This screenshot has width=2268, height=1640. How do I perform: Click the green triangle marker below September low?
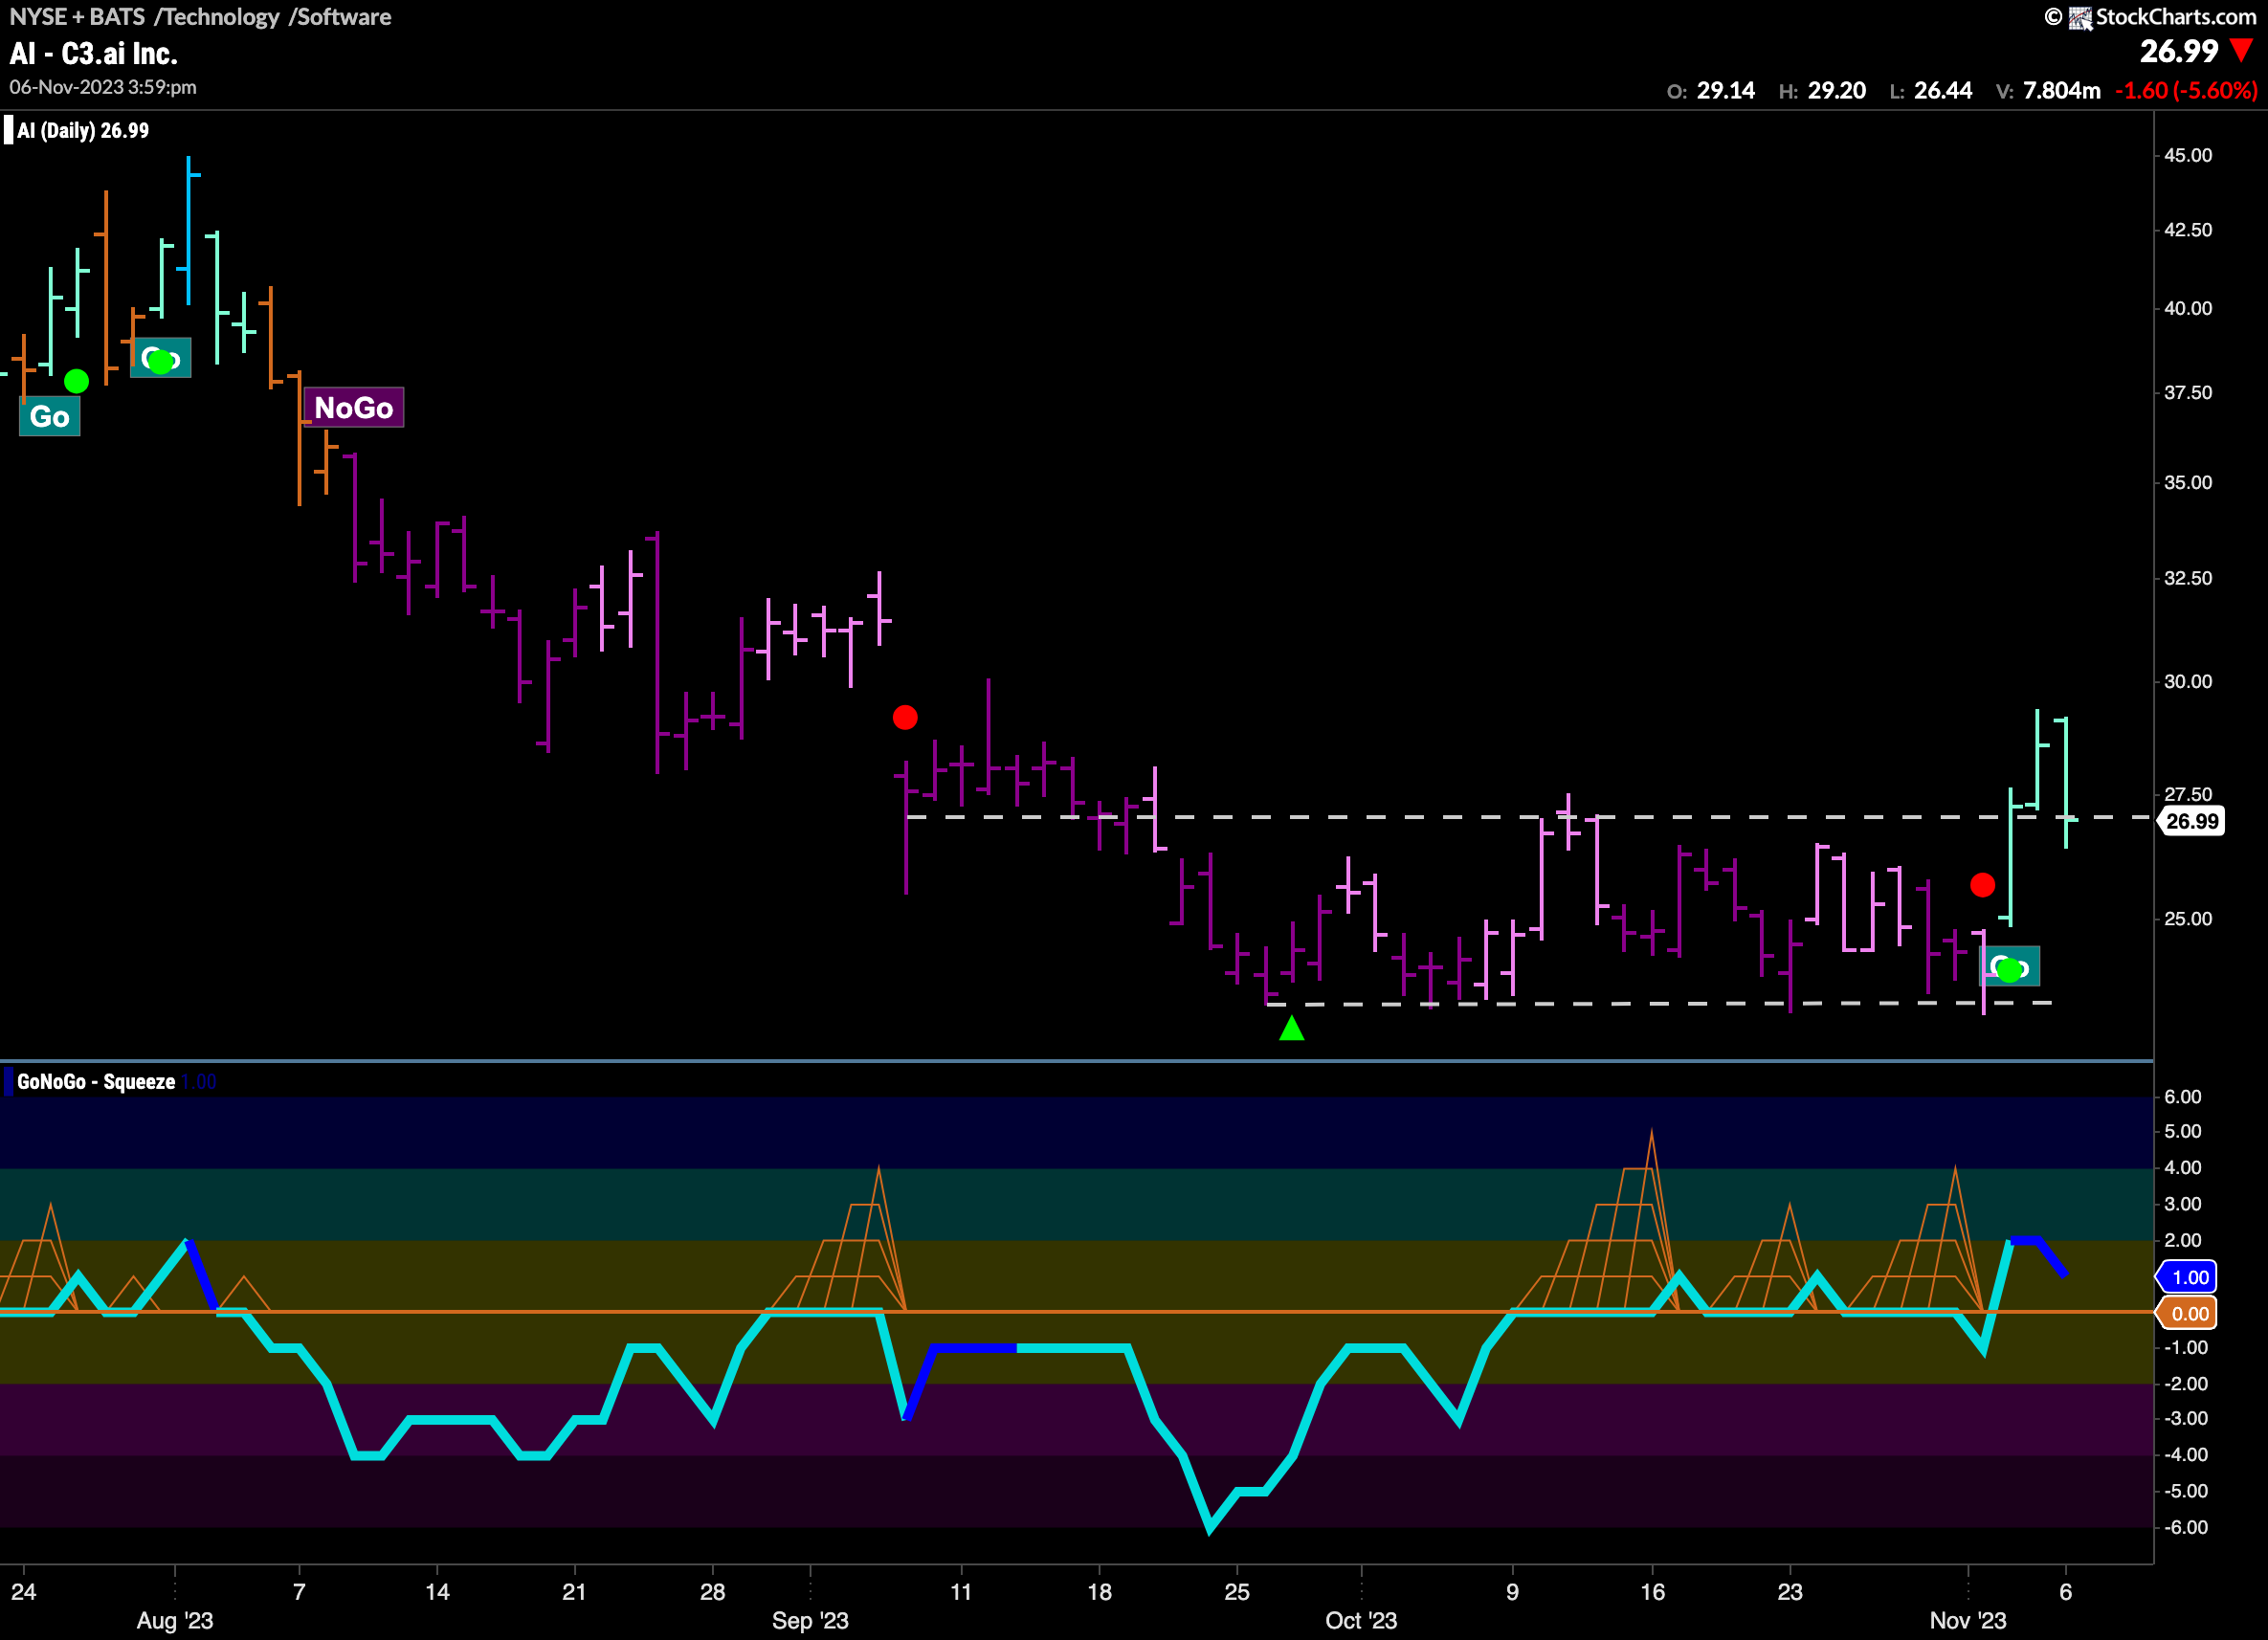coord(1292,1027)
